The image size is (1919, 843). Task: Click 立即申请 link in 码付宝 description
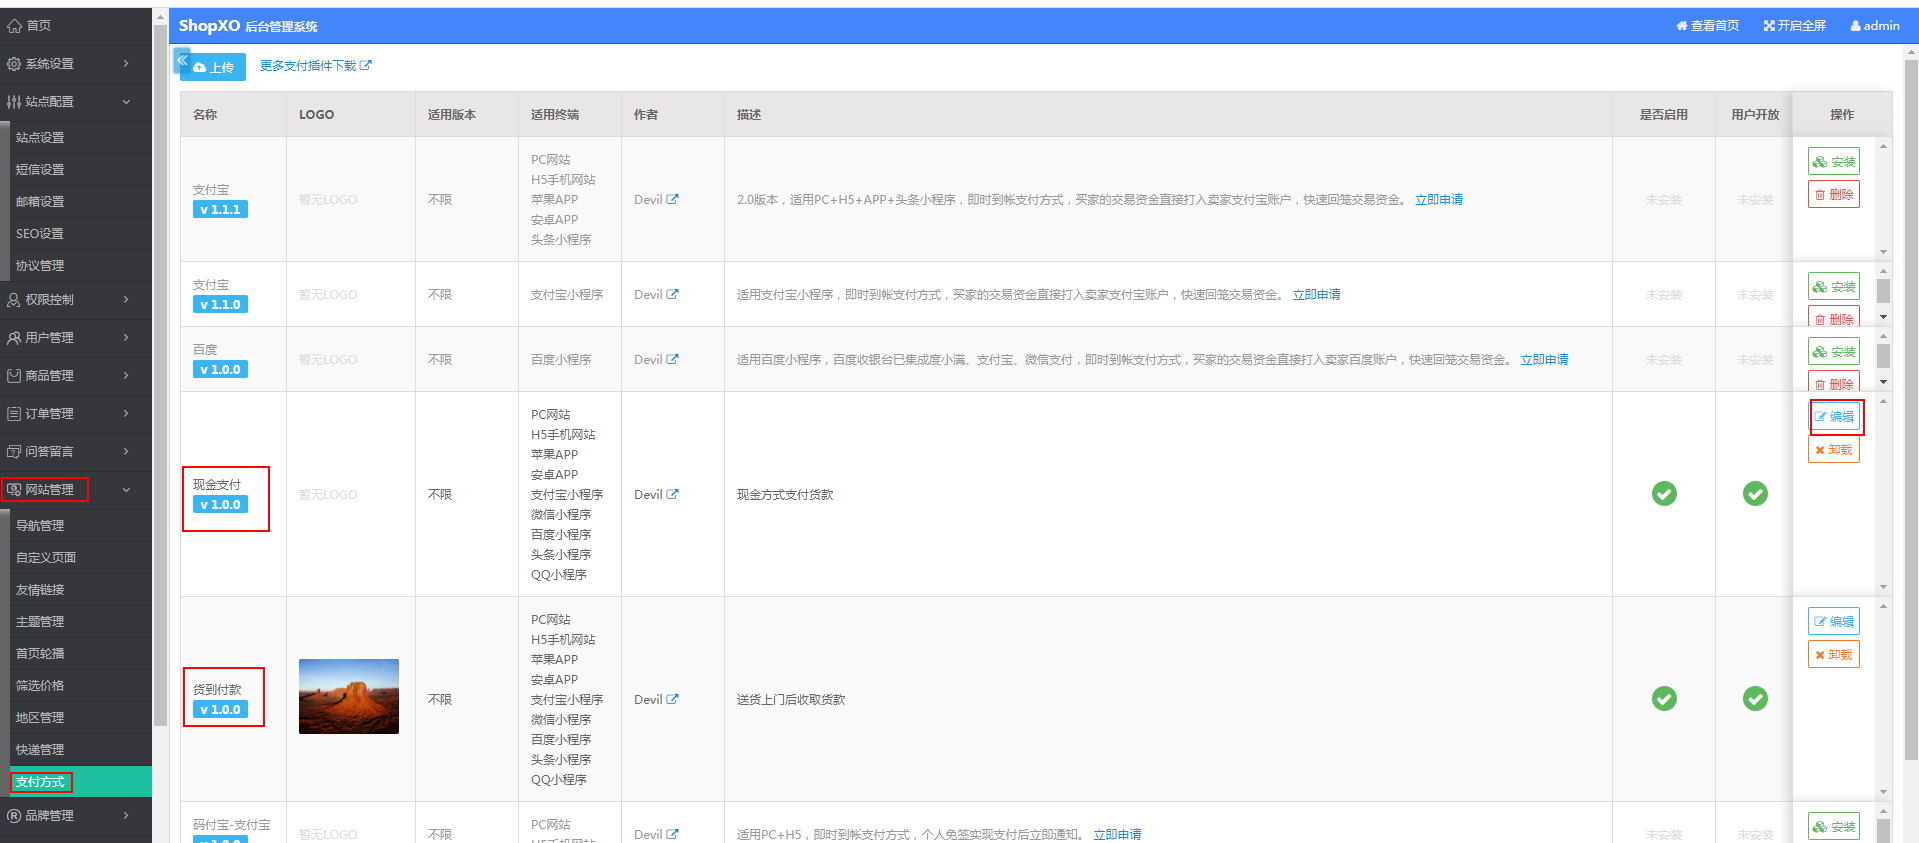tap(1117, 834)
